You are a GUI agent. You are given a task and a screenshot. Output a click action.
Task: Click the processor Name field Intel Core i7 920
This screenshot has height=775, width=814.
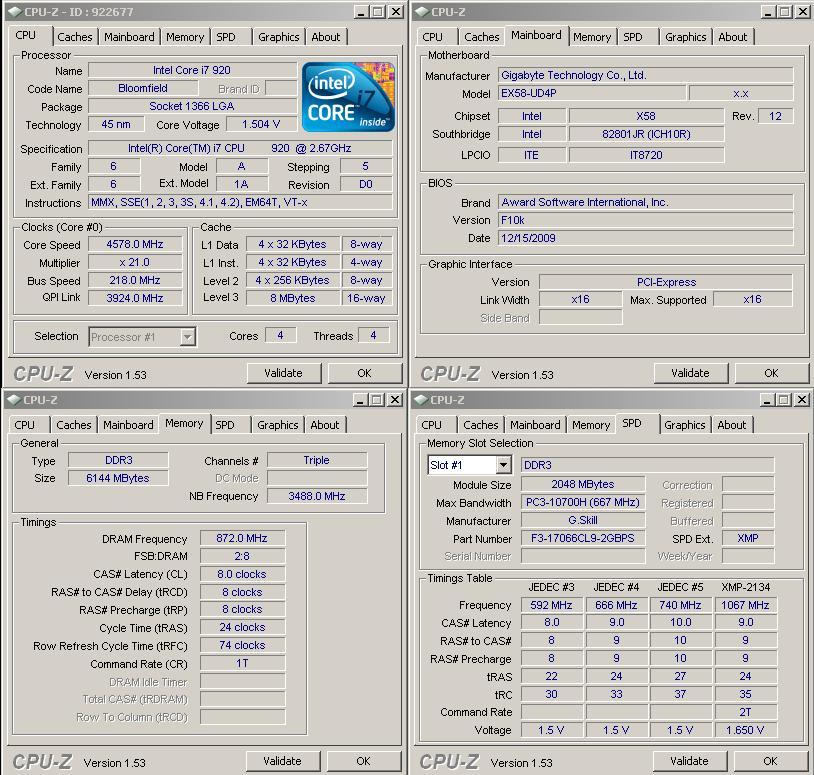click(192, 70)
